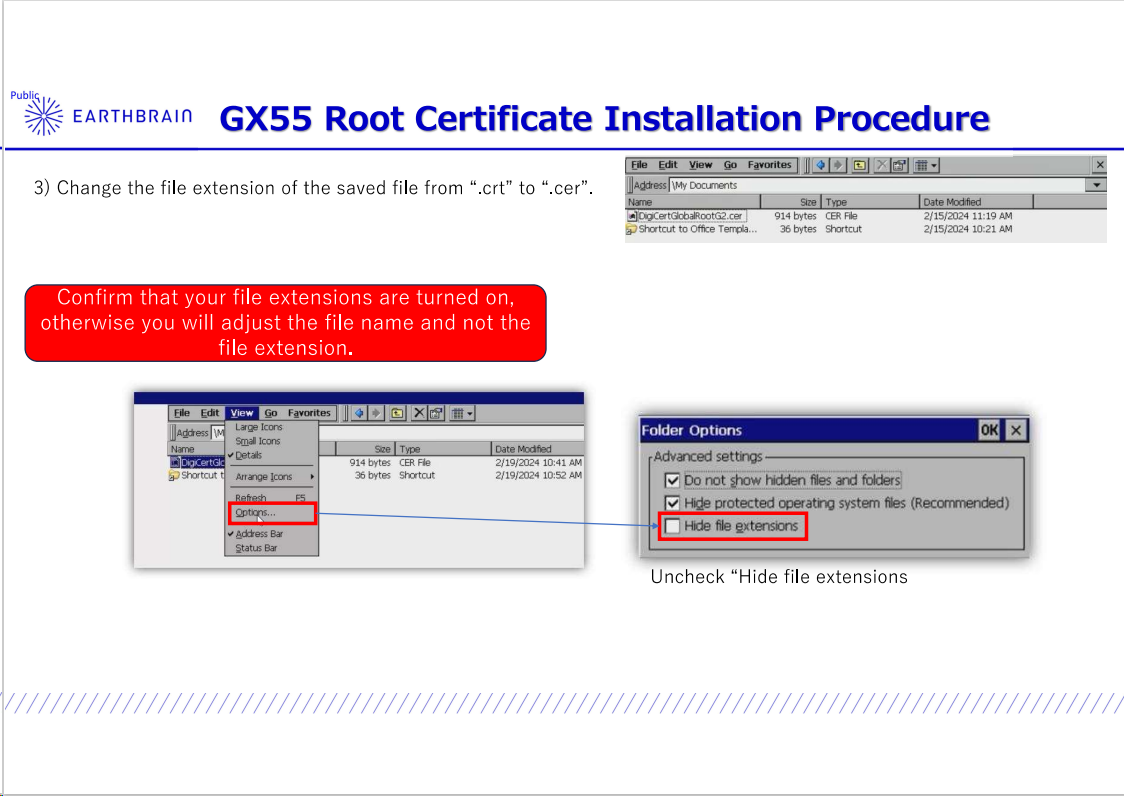Click 2/15/2024 11:19 AM date cell
Image resolution: width=1124 pixels, height=796 pixels.
968,216
